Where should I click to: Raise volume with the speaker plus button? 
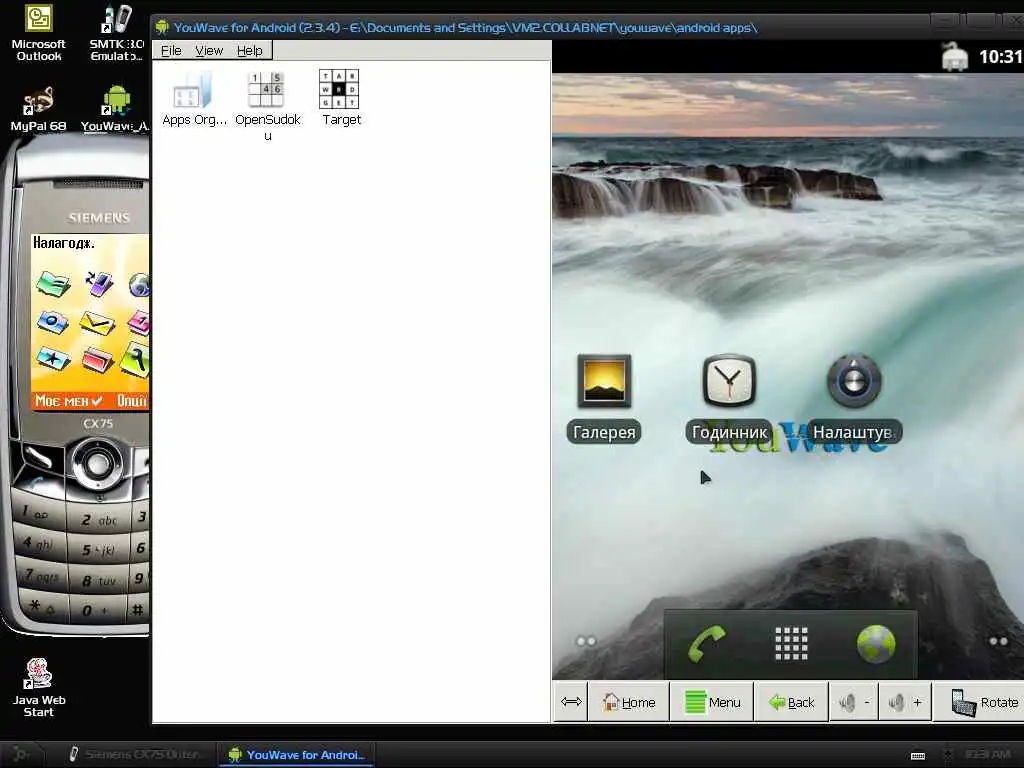[x=905, y=702]
